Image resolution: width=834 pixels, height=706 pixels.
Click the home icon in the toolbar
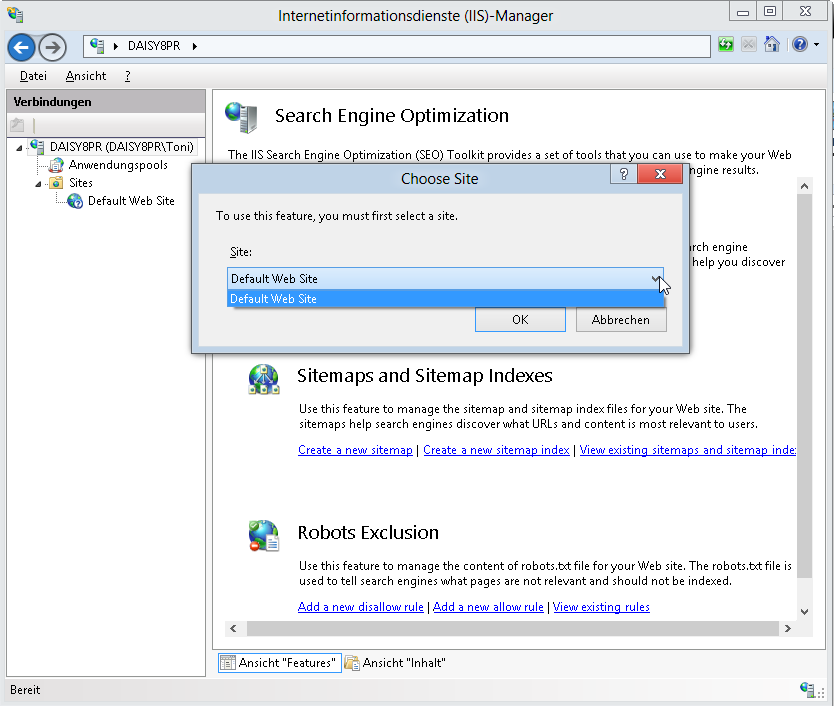[x=771, y=45]
